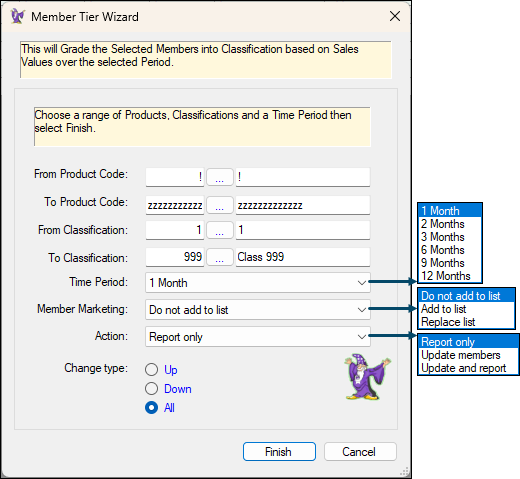Click the wizard app icon in title bar

(18, 16)
